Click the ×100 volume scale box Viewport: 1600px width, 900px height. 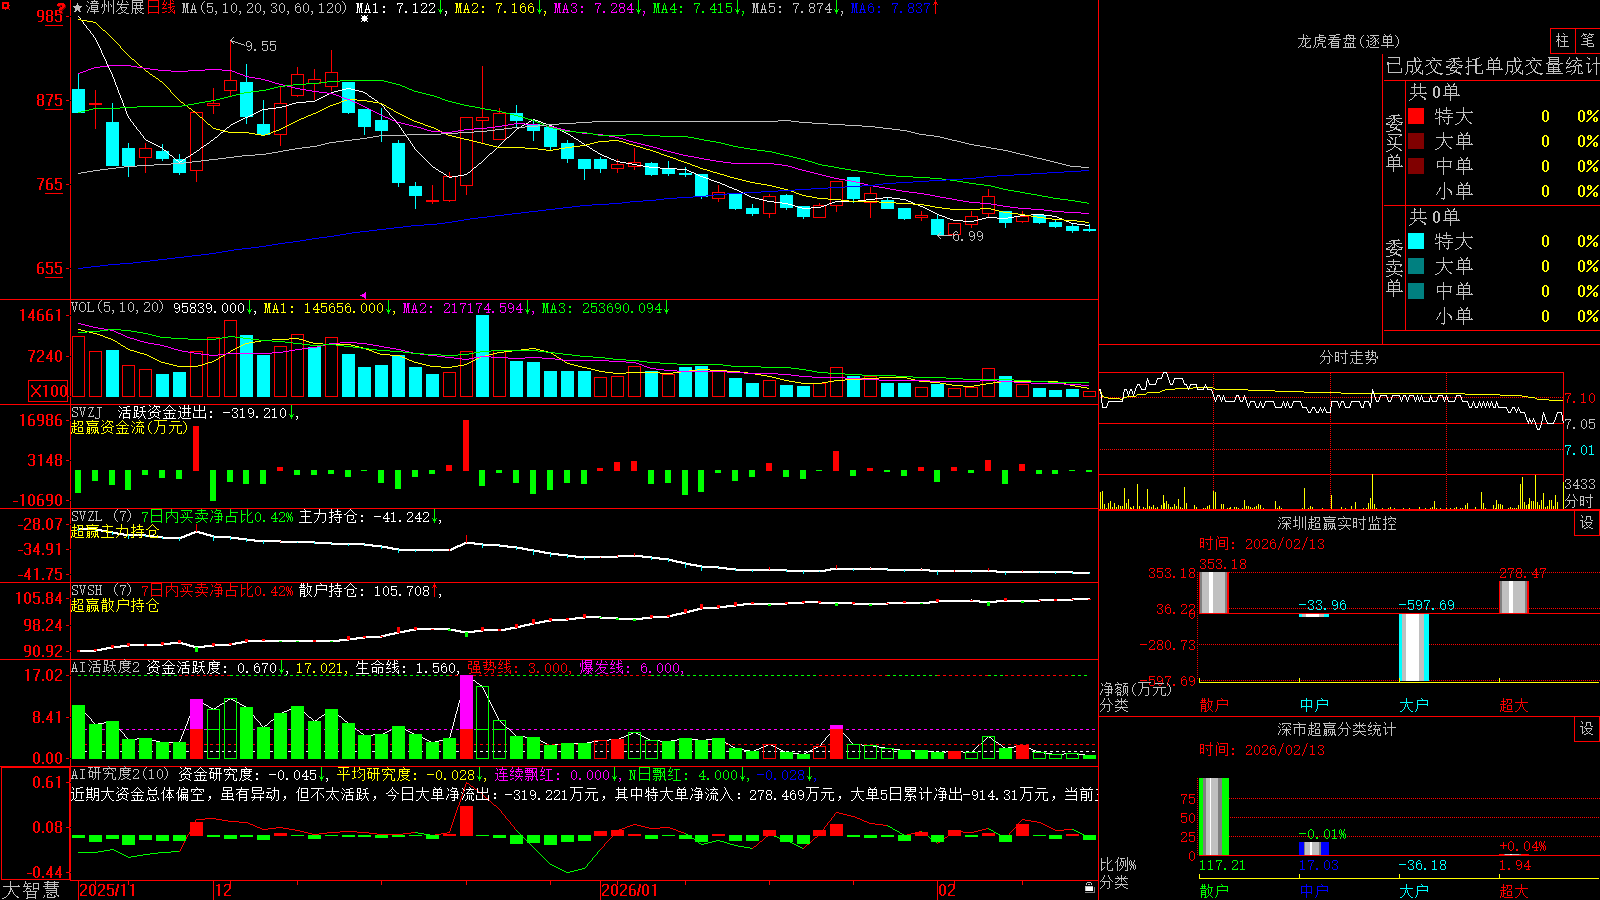click(49, 391)
